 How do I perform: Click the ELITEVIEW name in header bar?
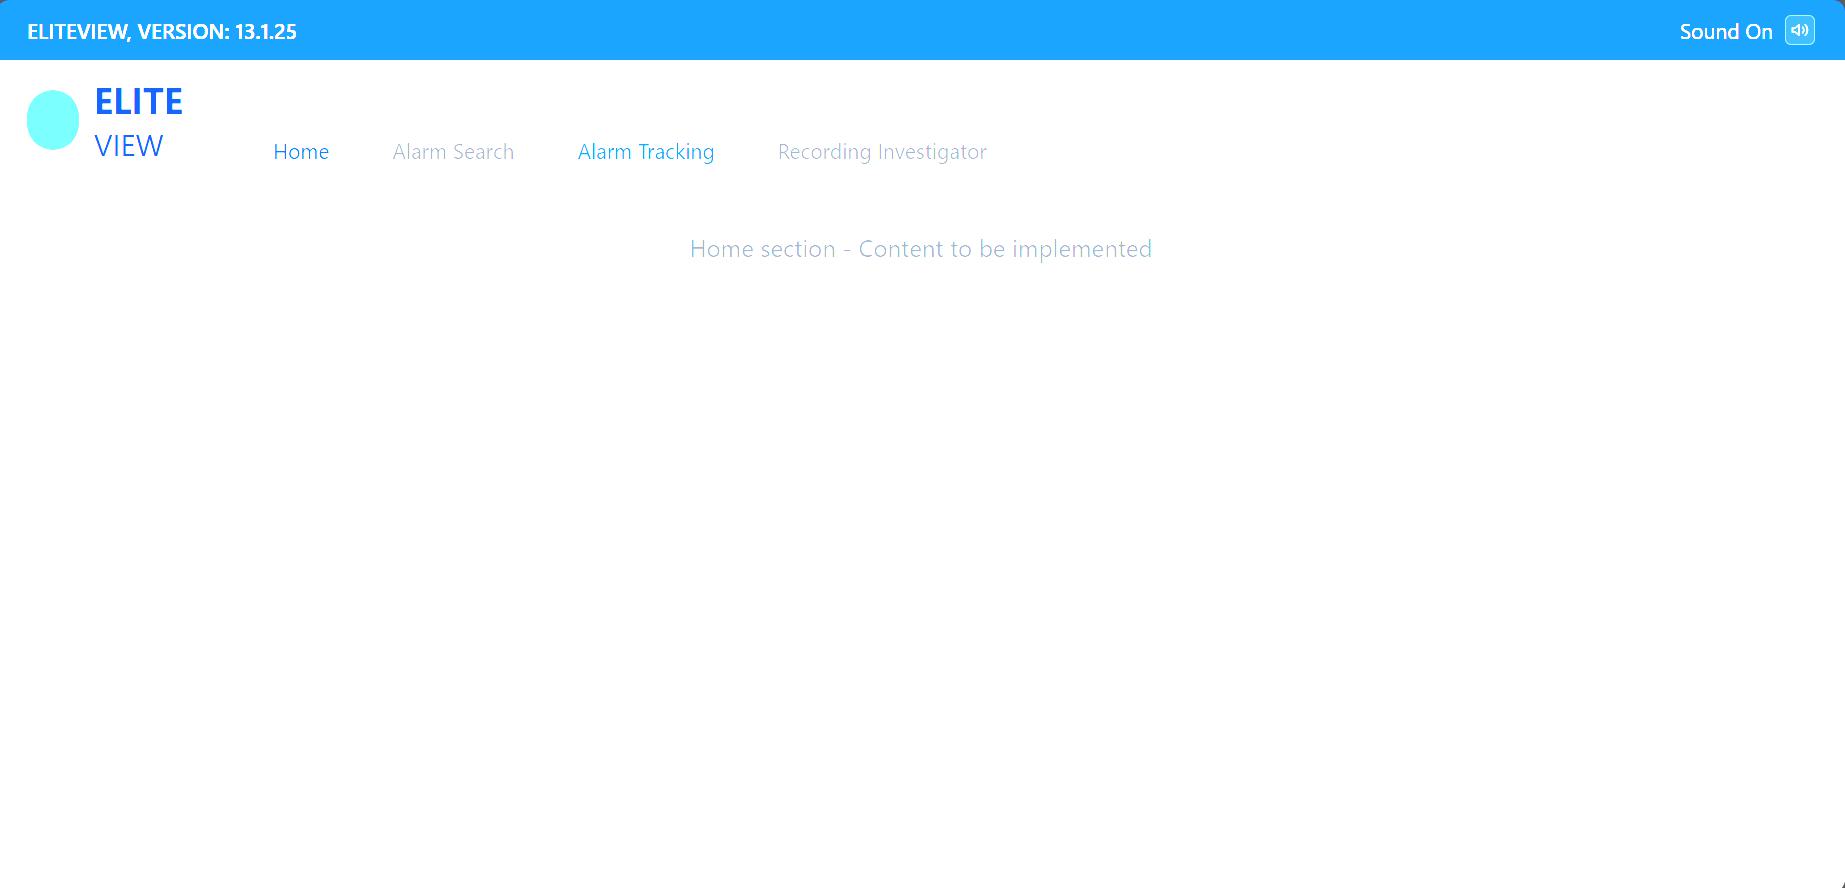pyautogui.click(x=78, y=32)
